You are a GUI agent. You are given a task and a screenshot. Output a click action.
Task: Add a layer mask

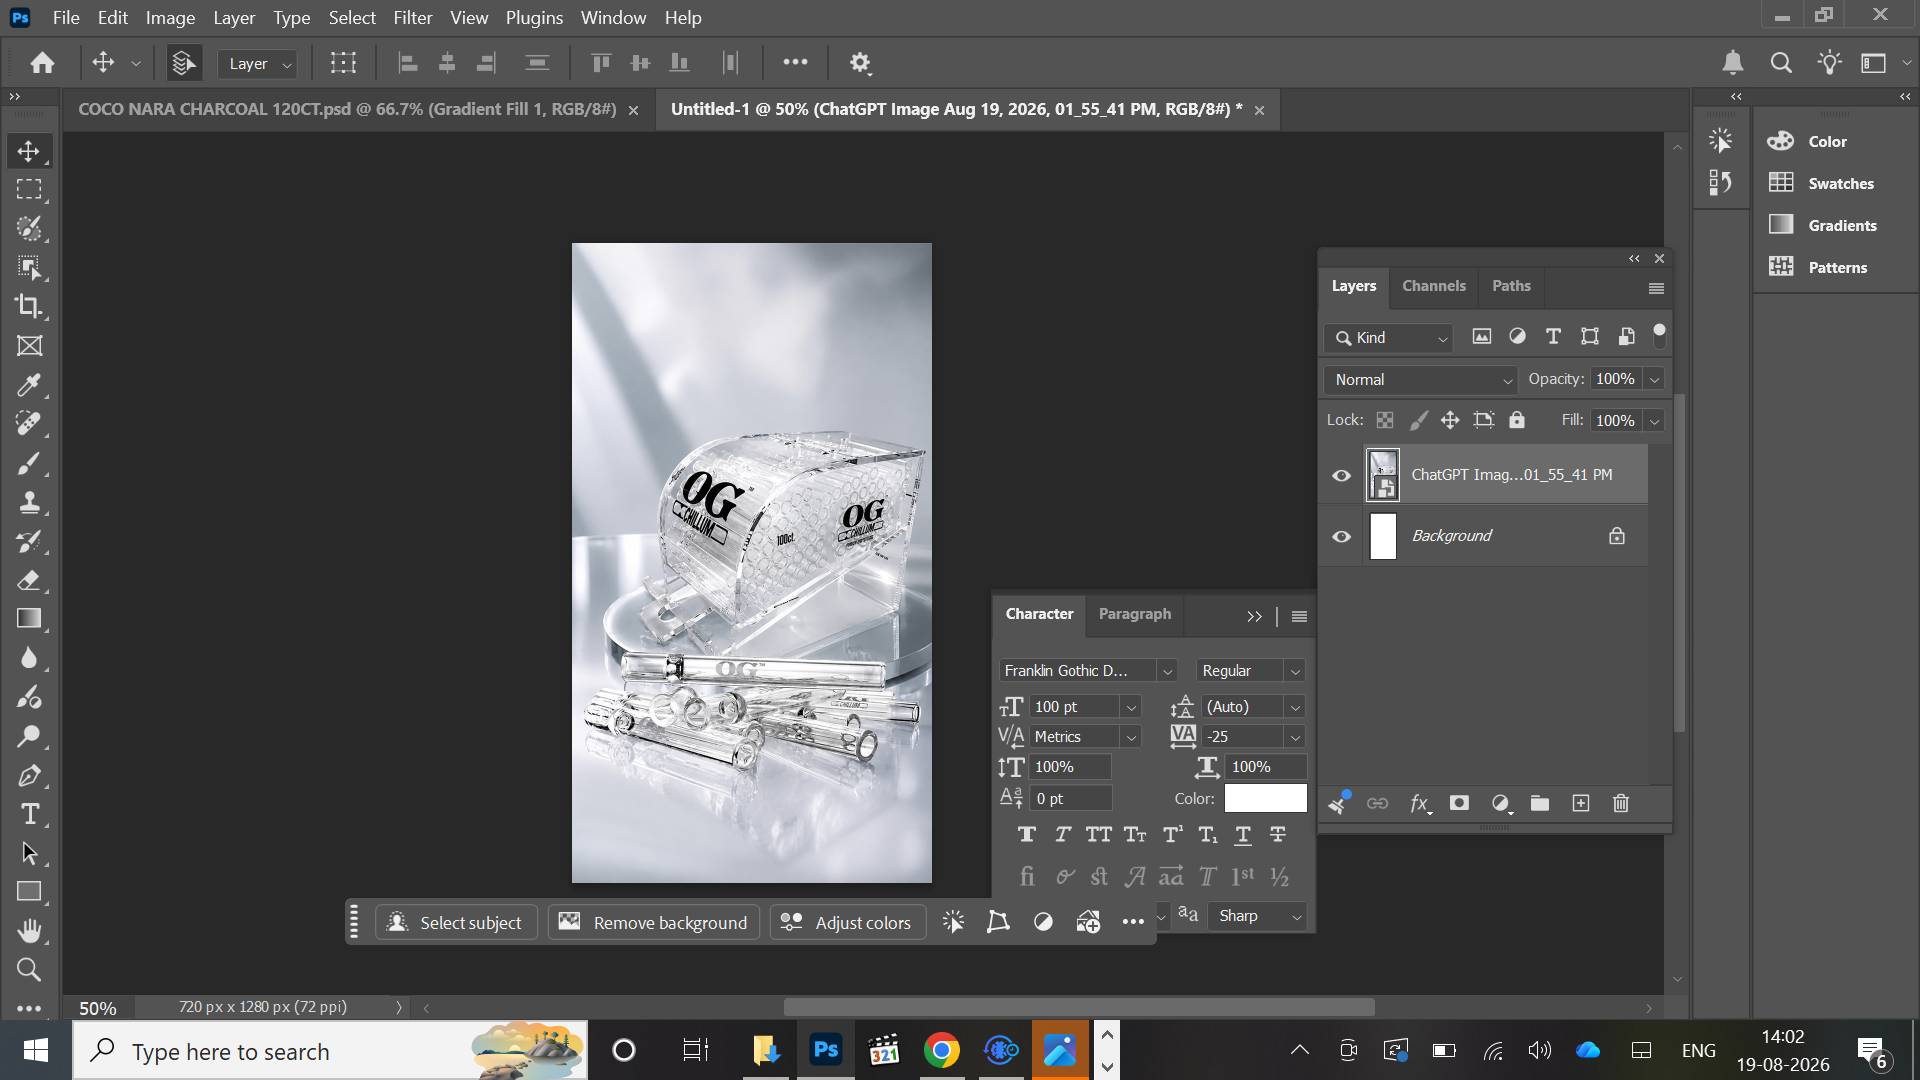pos(1459,803)
